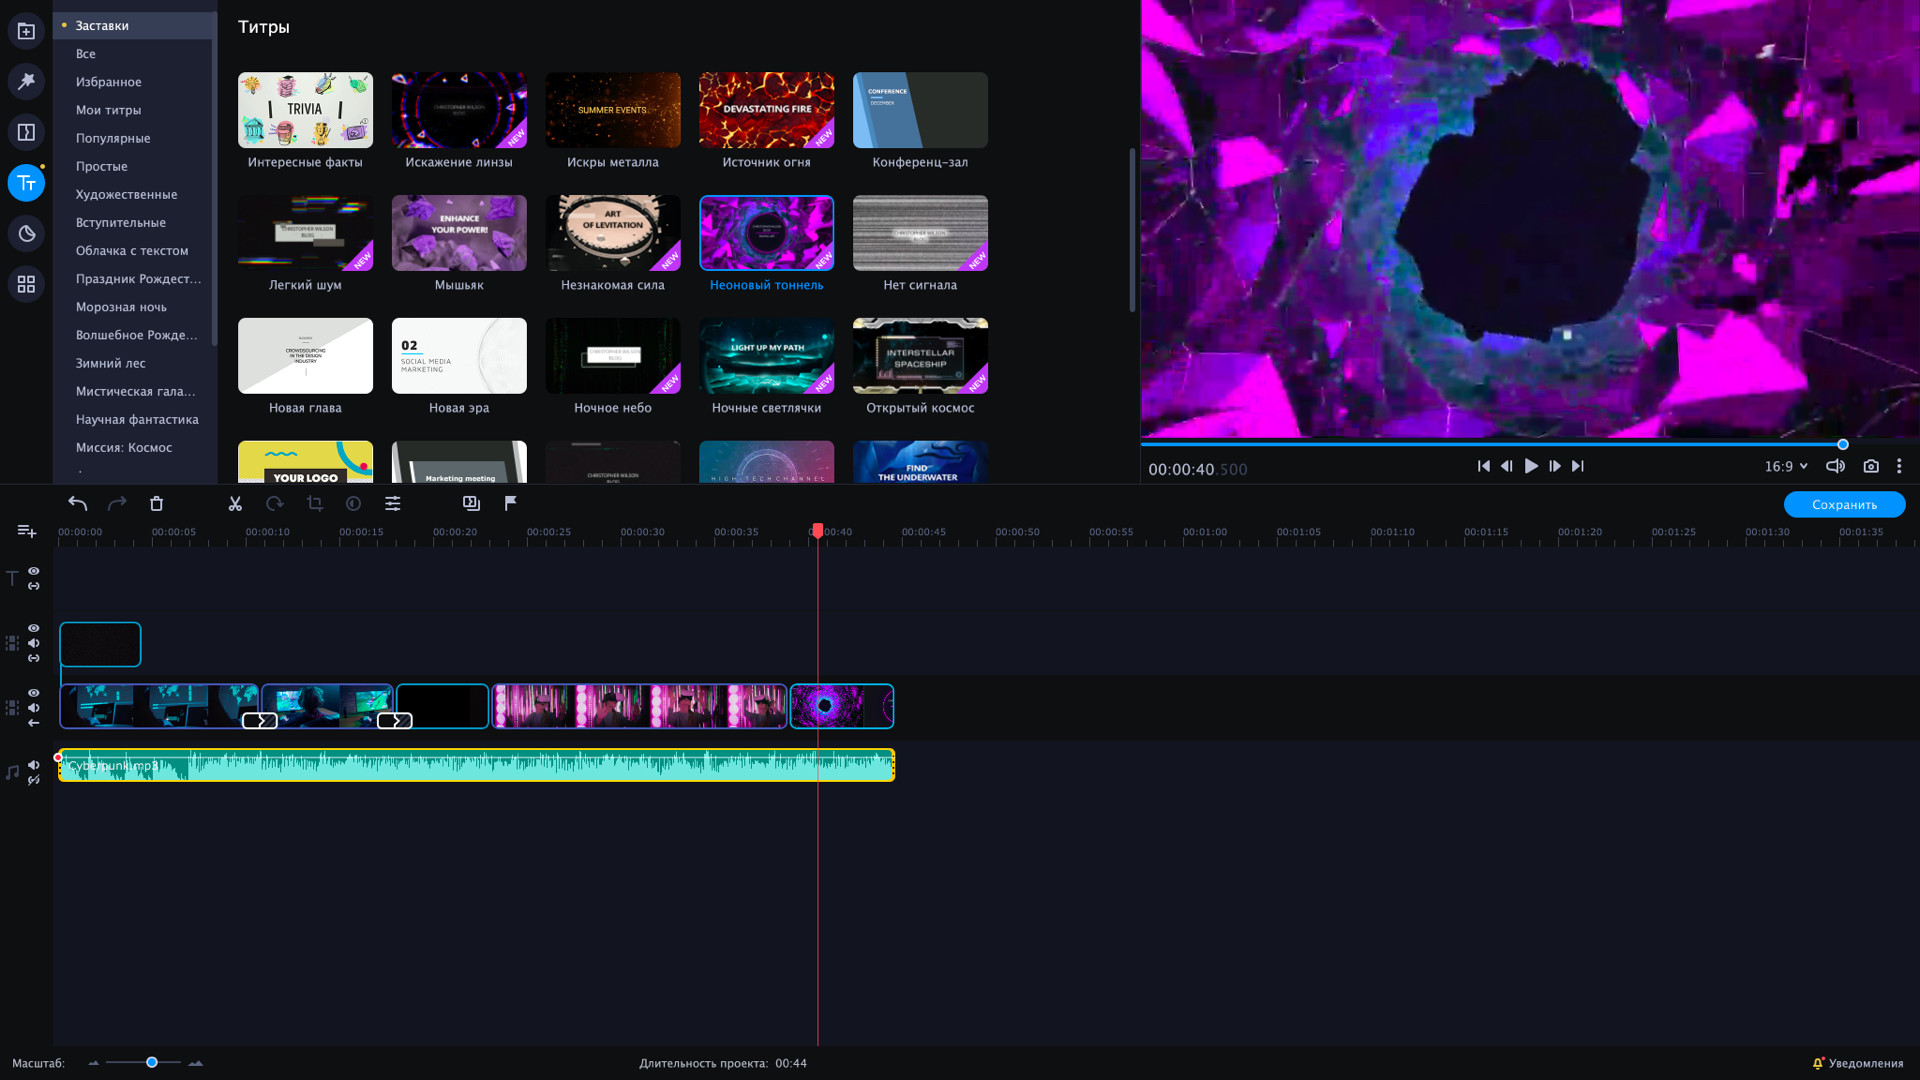Click the Crop tool icon
The image size is (1920, 1080).
[315, 504]
